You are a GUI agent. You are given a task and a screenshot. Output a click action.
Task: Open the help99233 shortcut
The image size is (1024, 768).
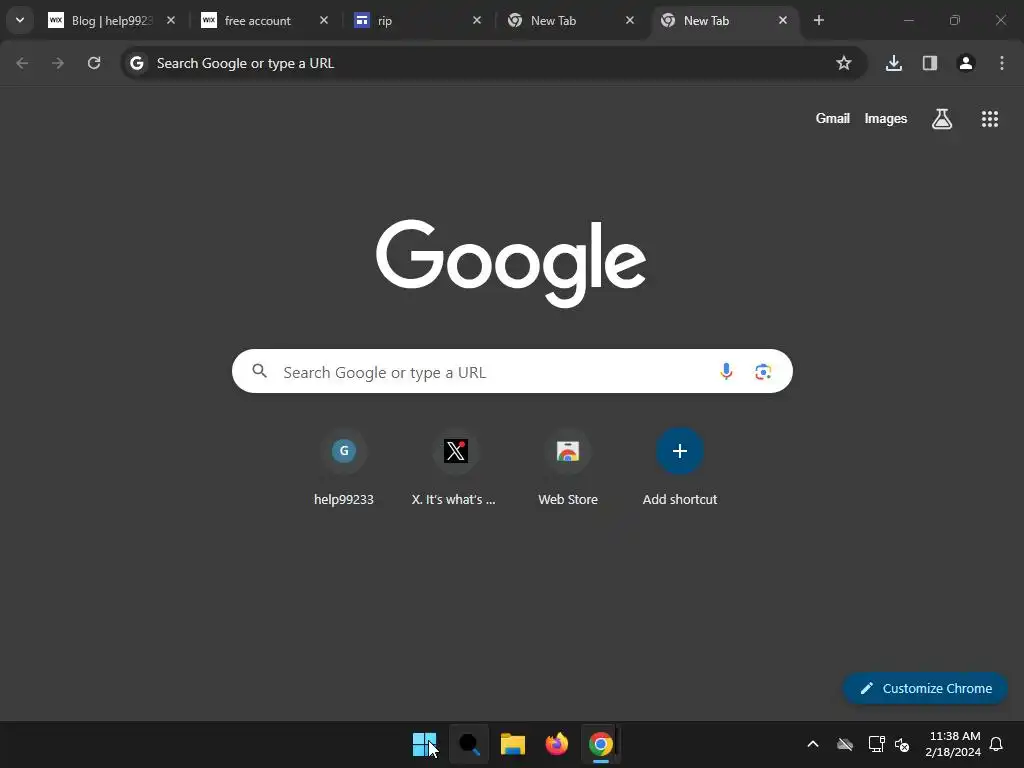tap(344, 468)
